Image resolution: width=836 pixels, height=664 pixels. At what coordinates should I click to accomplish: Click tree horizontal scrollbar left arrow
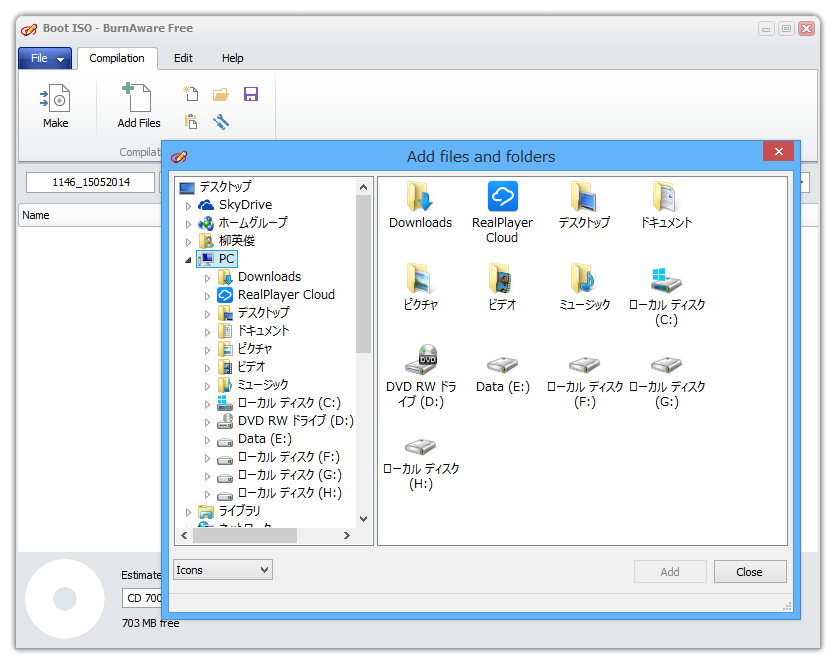click(184, 535)
